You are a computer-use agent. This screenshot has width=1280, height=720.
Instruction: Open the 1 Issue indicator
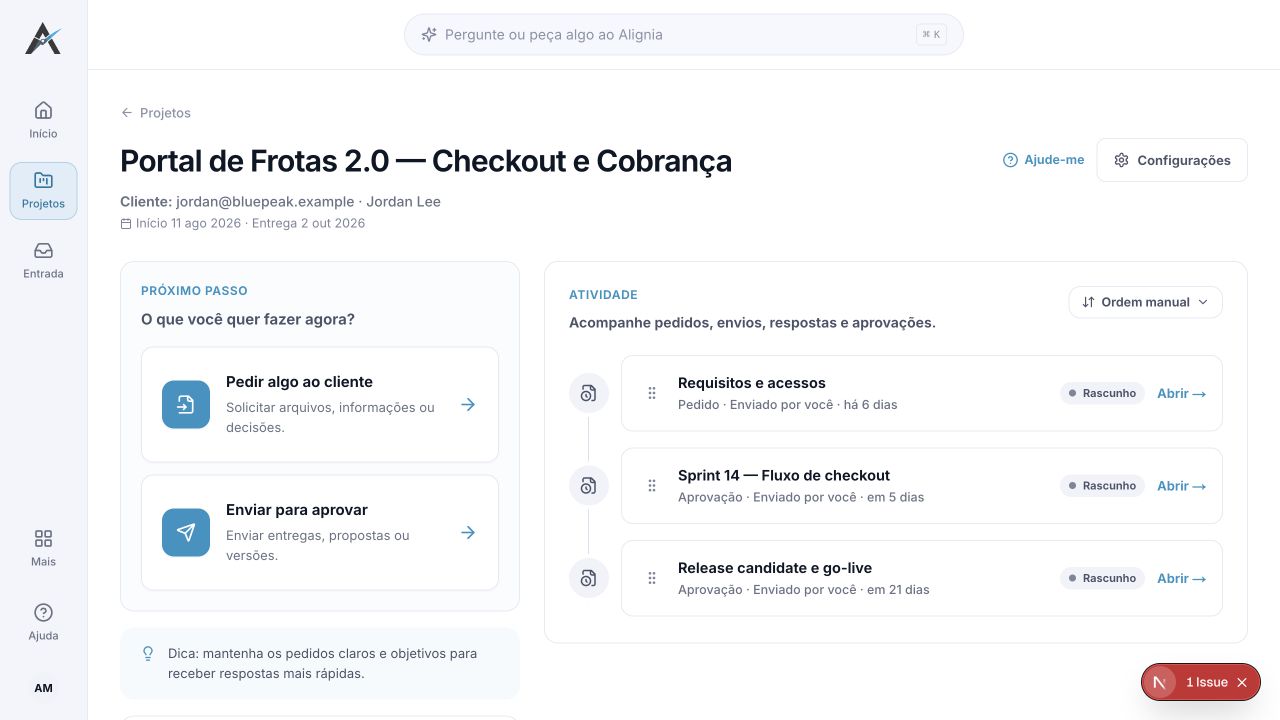1206,682
